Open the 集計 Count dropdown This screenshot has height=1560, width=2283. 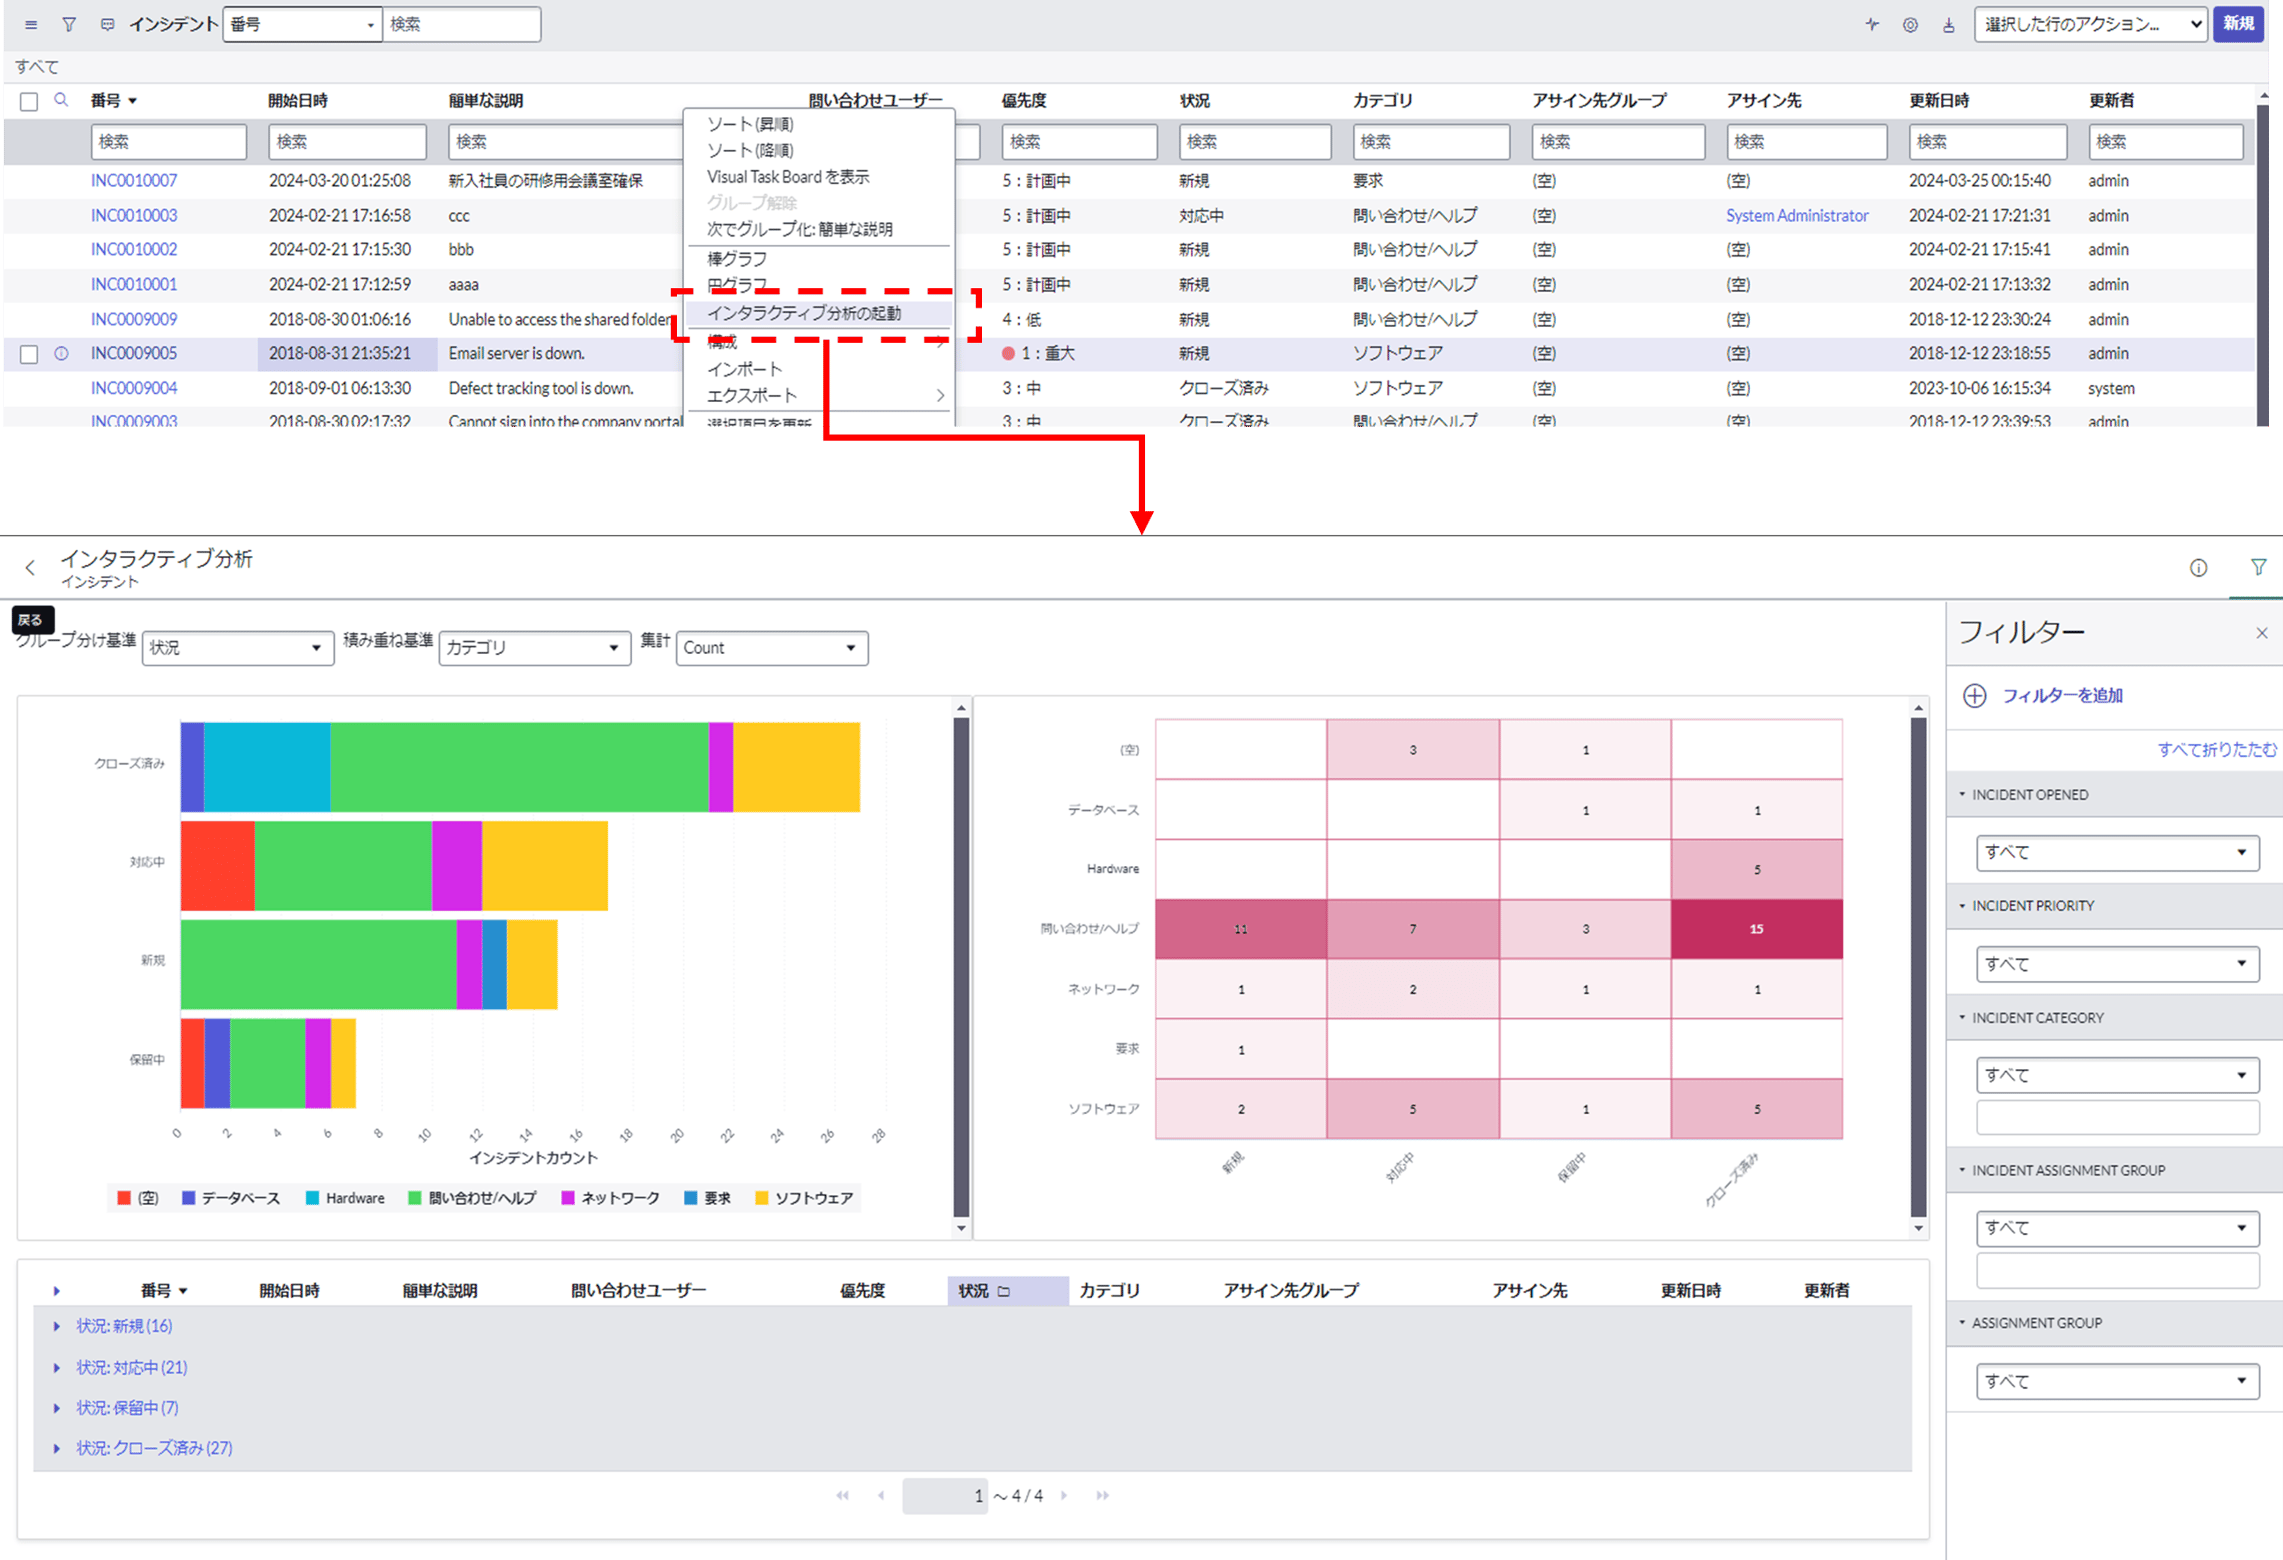pos(772,648)
